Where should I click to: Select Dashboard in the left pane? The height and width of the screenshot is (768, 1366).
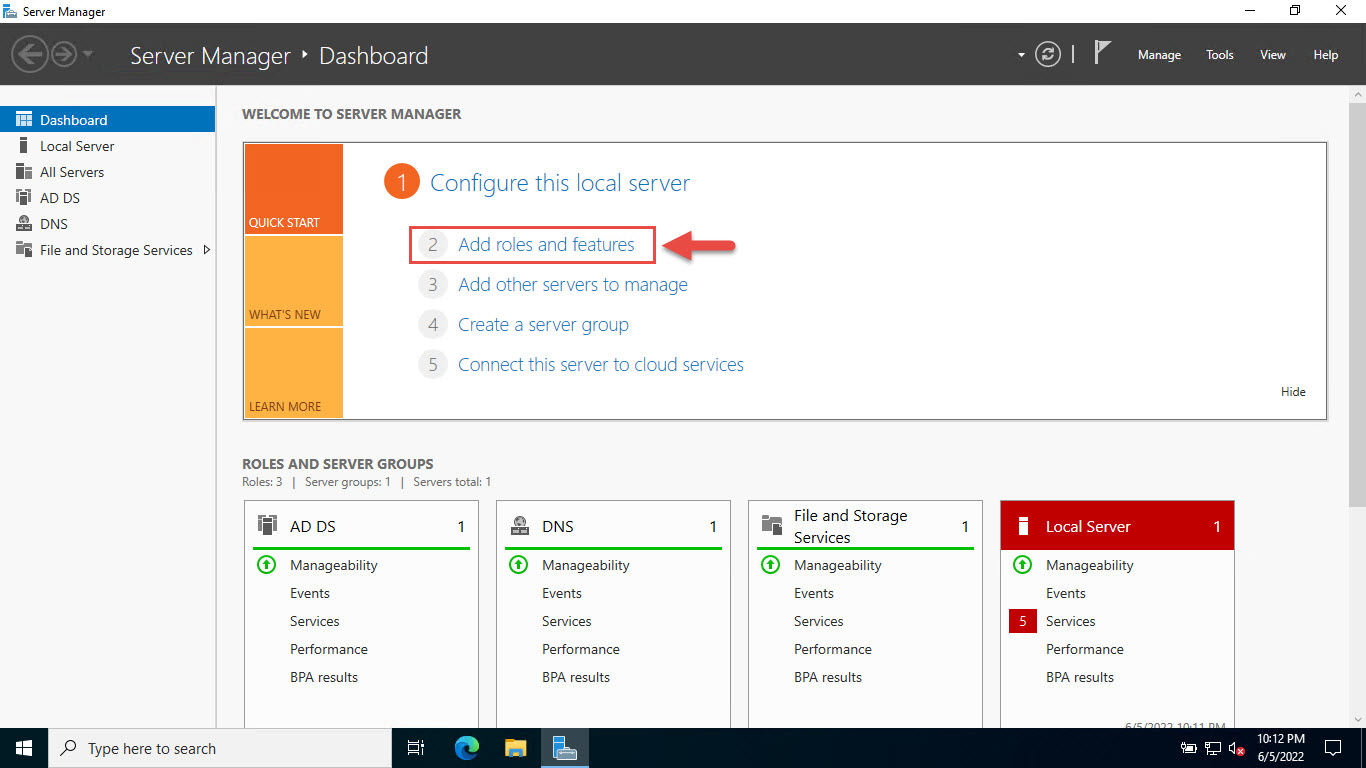tap(107, 120)
